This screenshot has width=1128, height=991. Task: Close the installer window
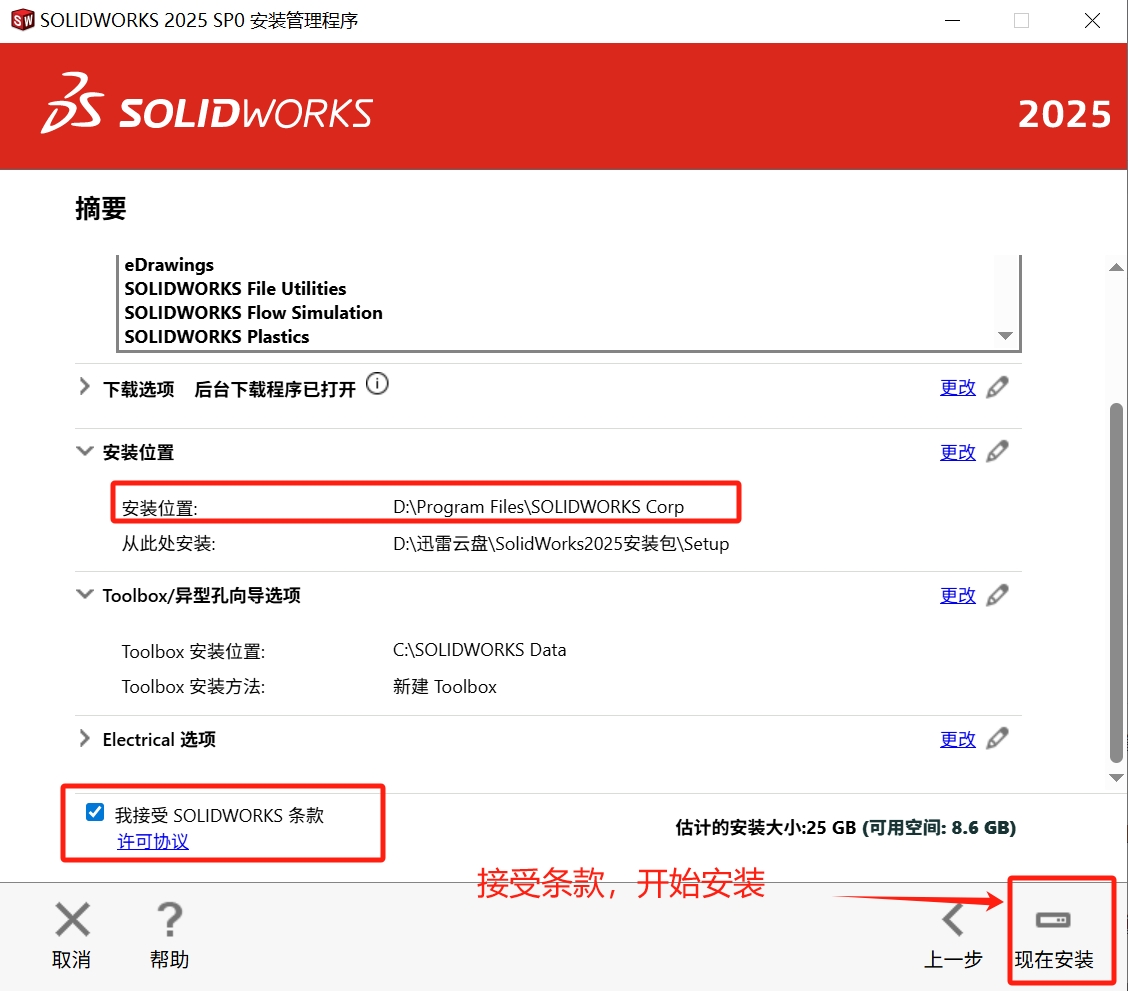click(1092, 21)
